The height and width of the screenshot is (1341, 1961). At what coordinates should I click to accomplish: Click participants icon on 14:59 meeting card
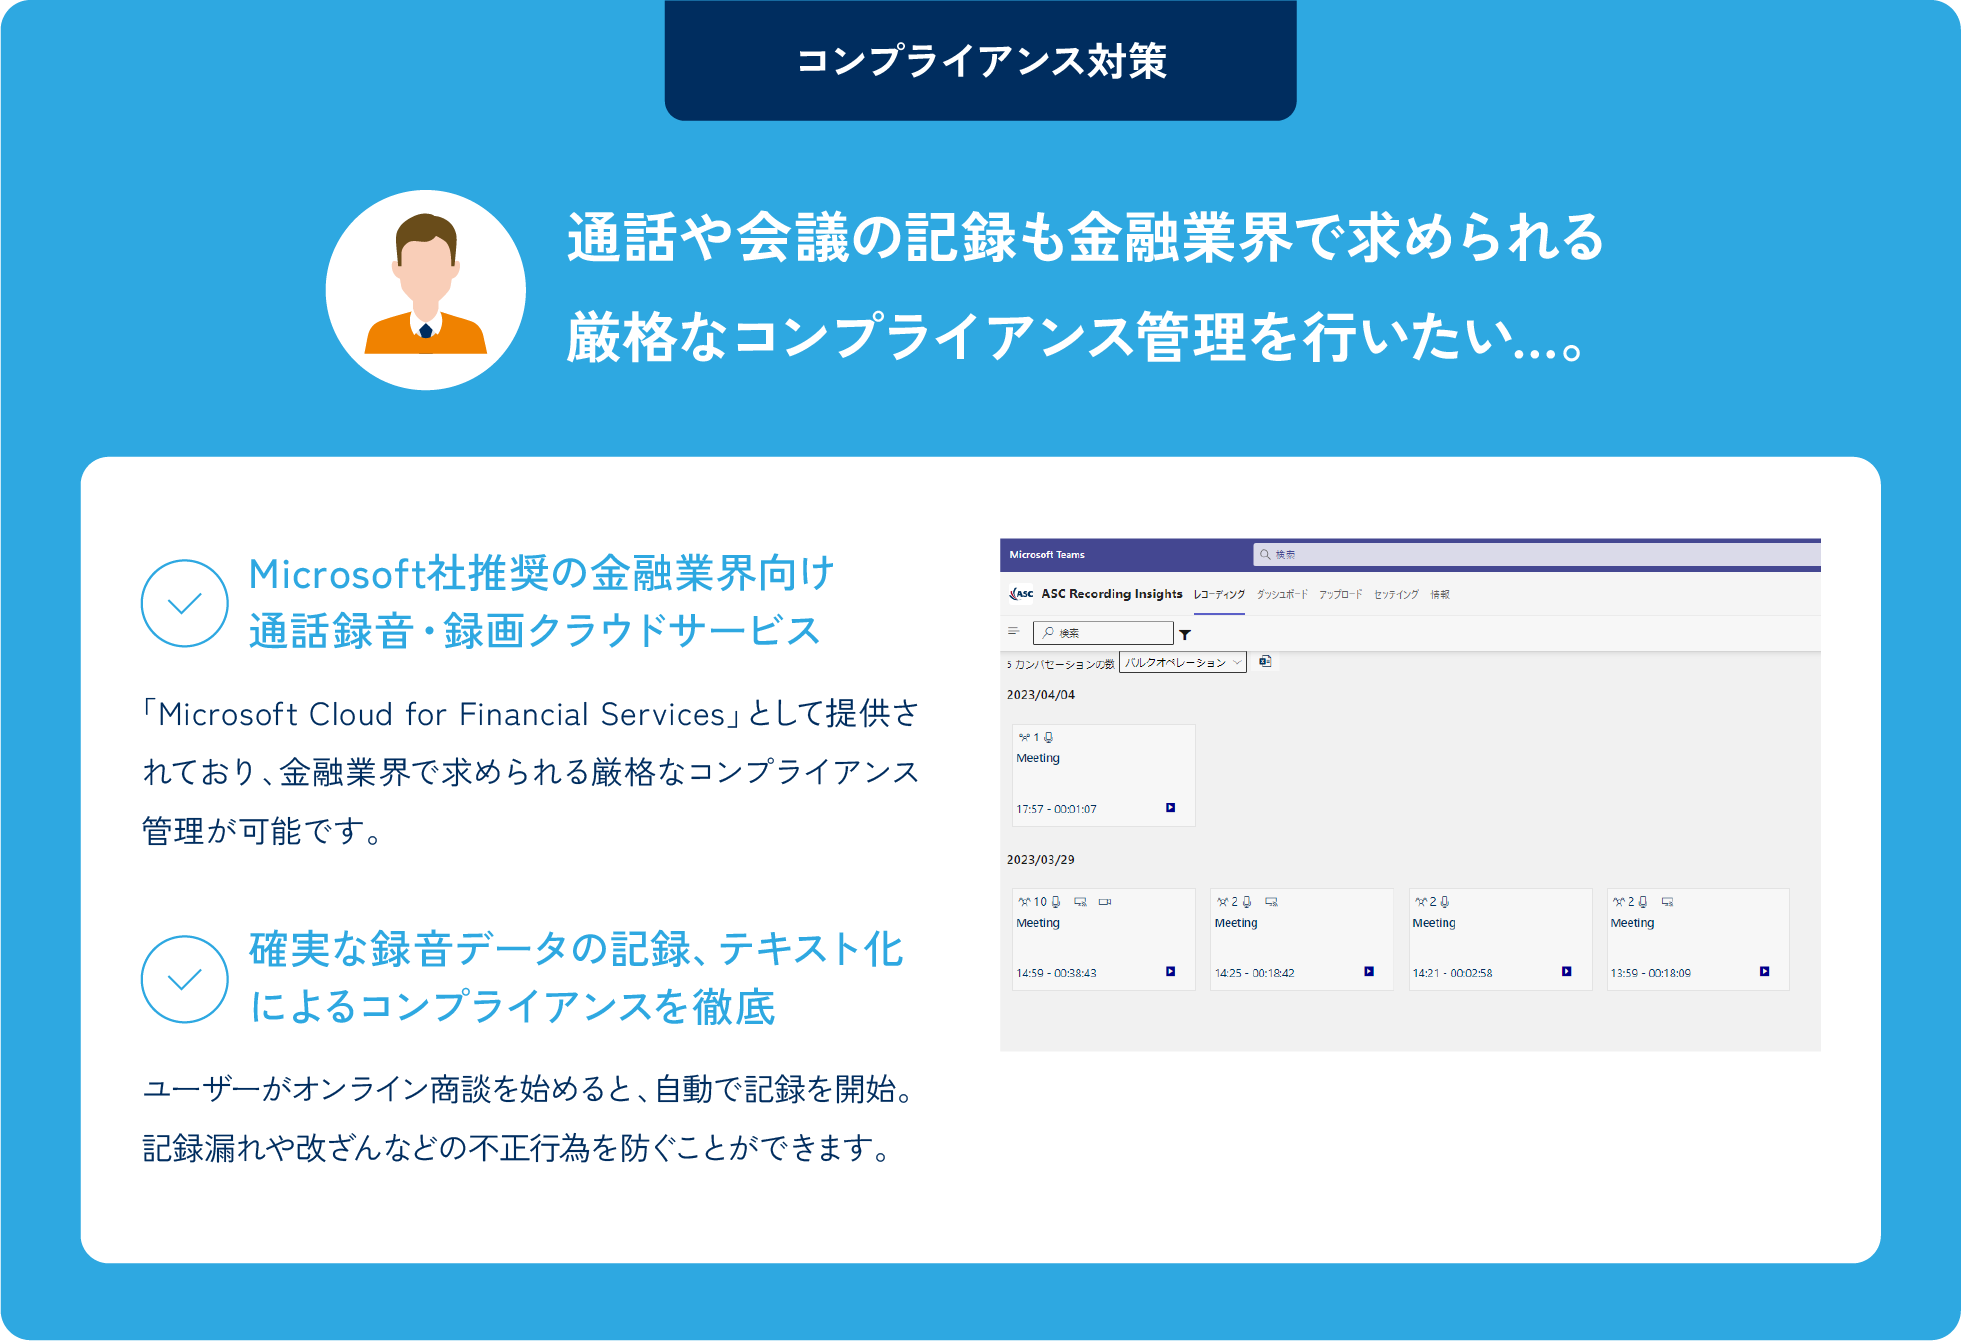[x=1024, y=902]
